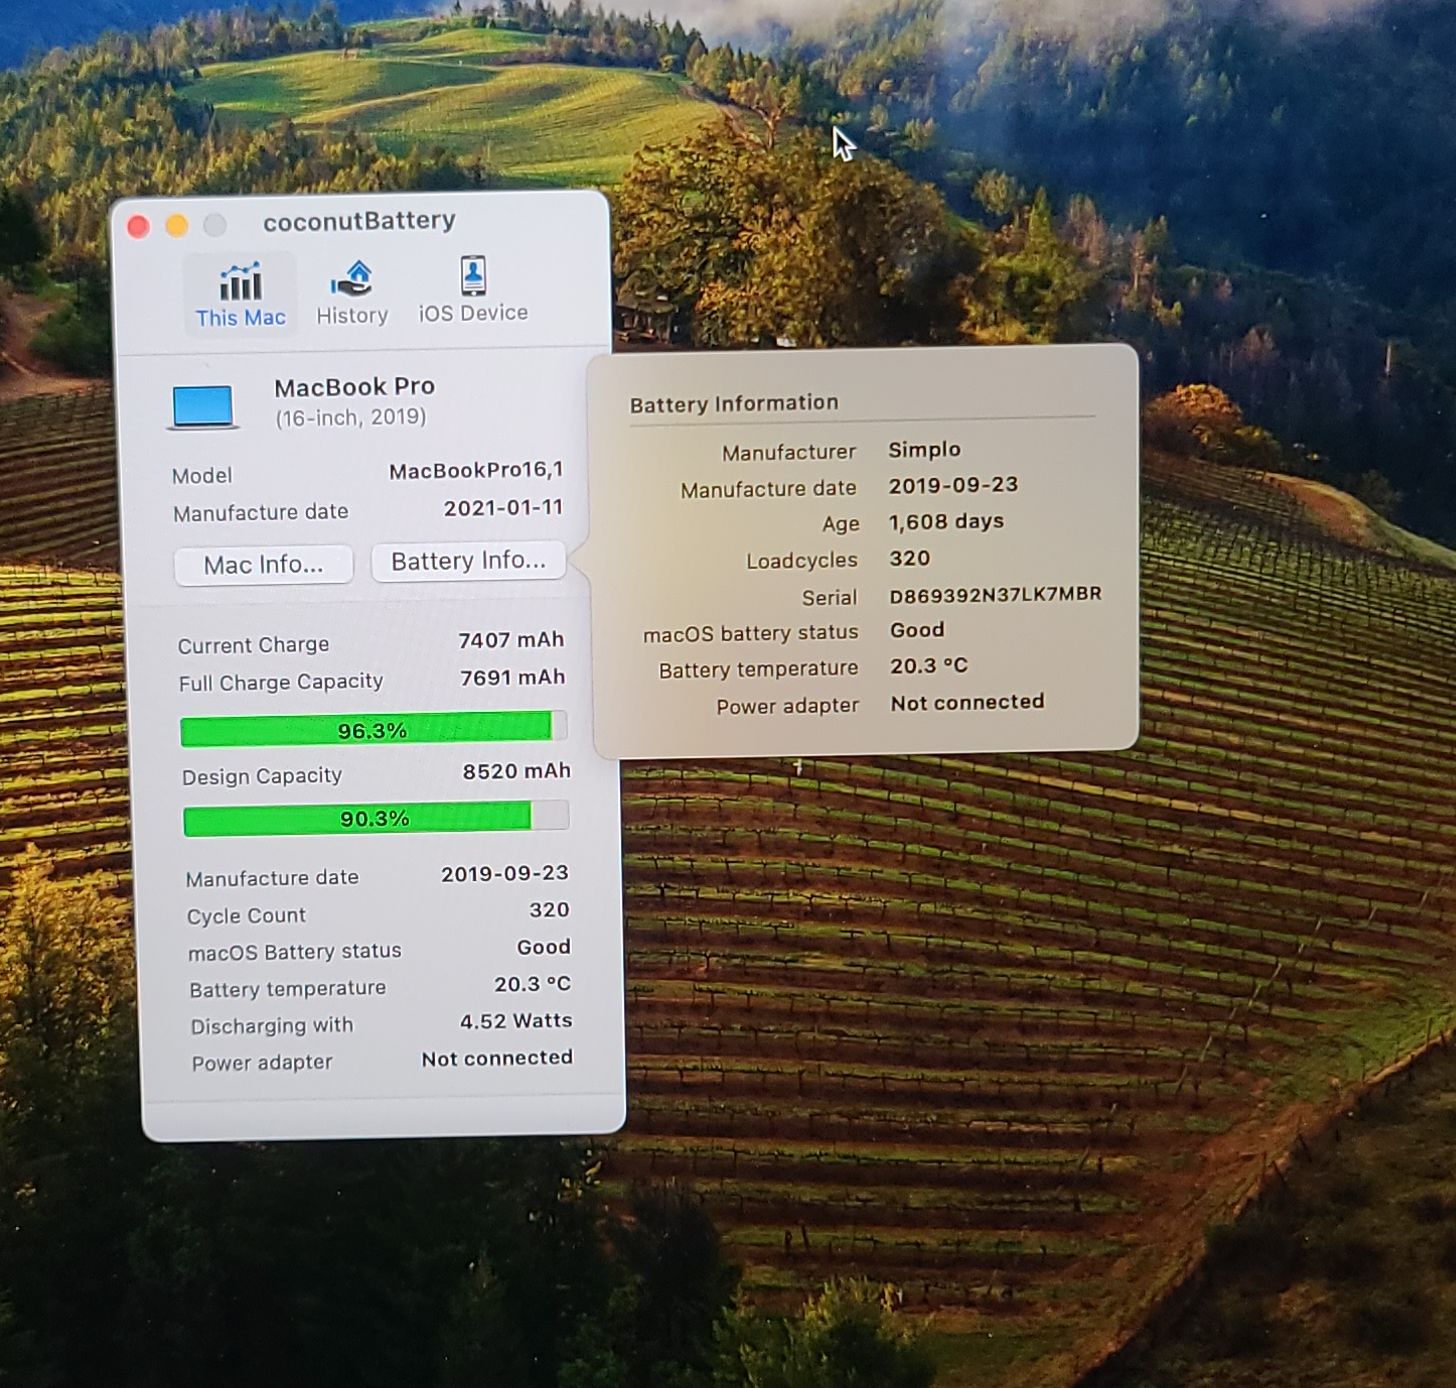Close the coconutBattery window
This screenshot has width=1456, height=1388.
click(x=139, y=227)
